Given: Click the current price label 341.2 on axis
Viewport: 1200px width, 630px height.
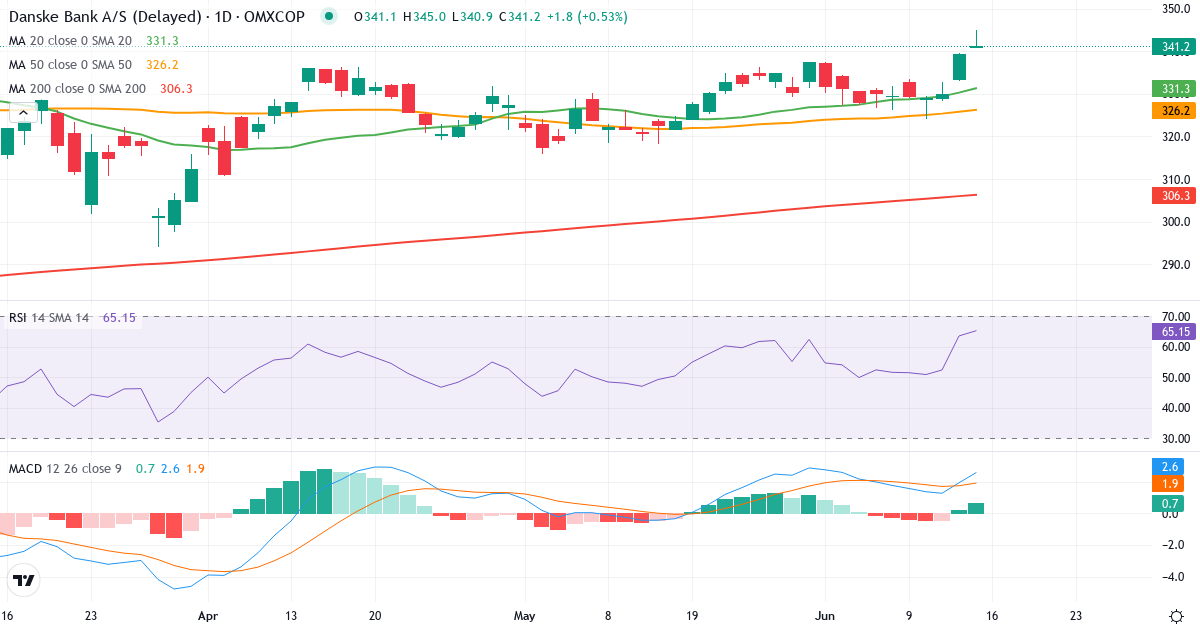Looking at the screenshot, I should pyautogui.click(x=1174, y=47).
